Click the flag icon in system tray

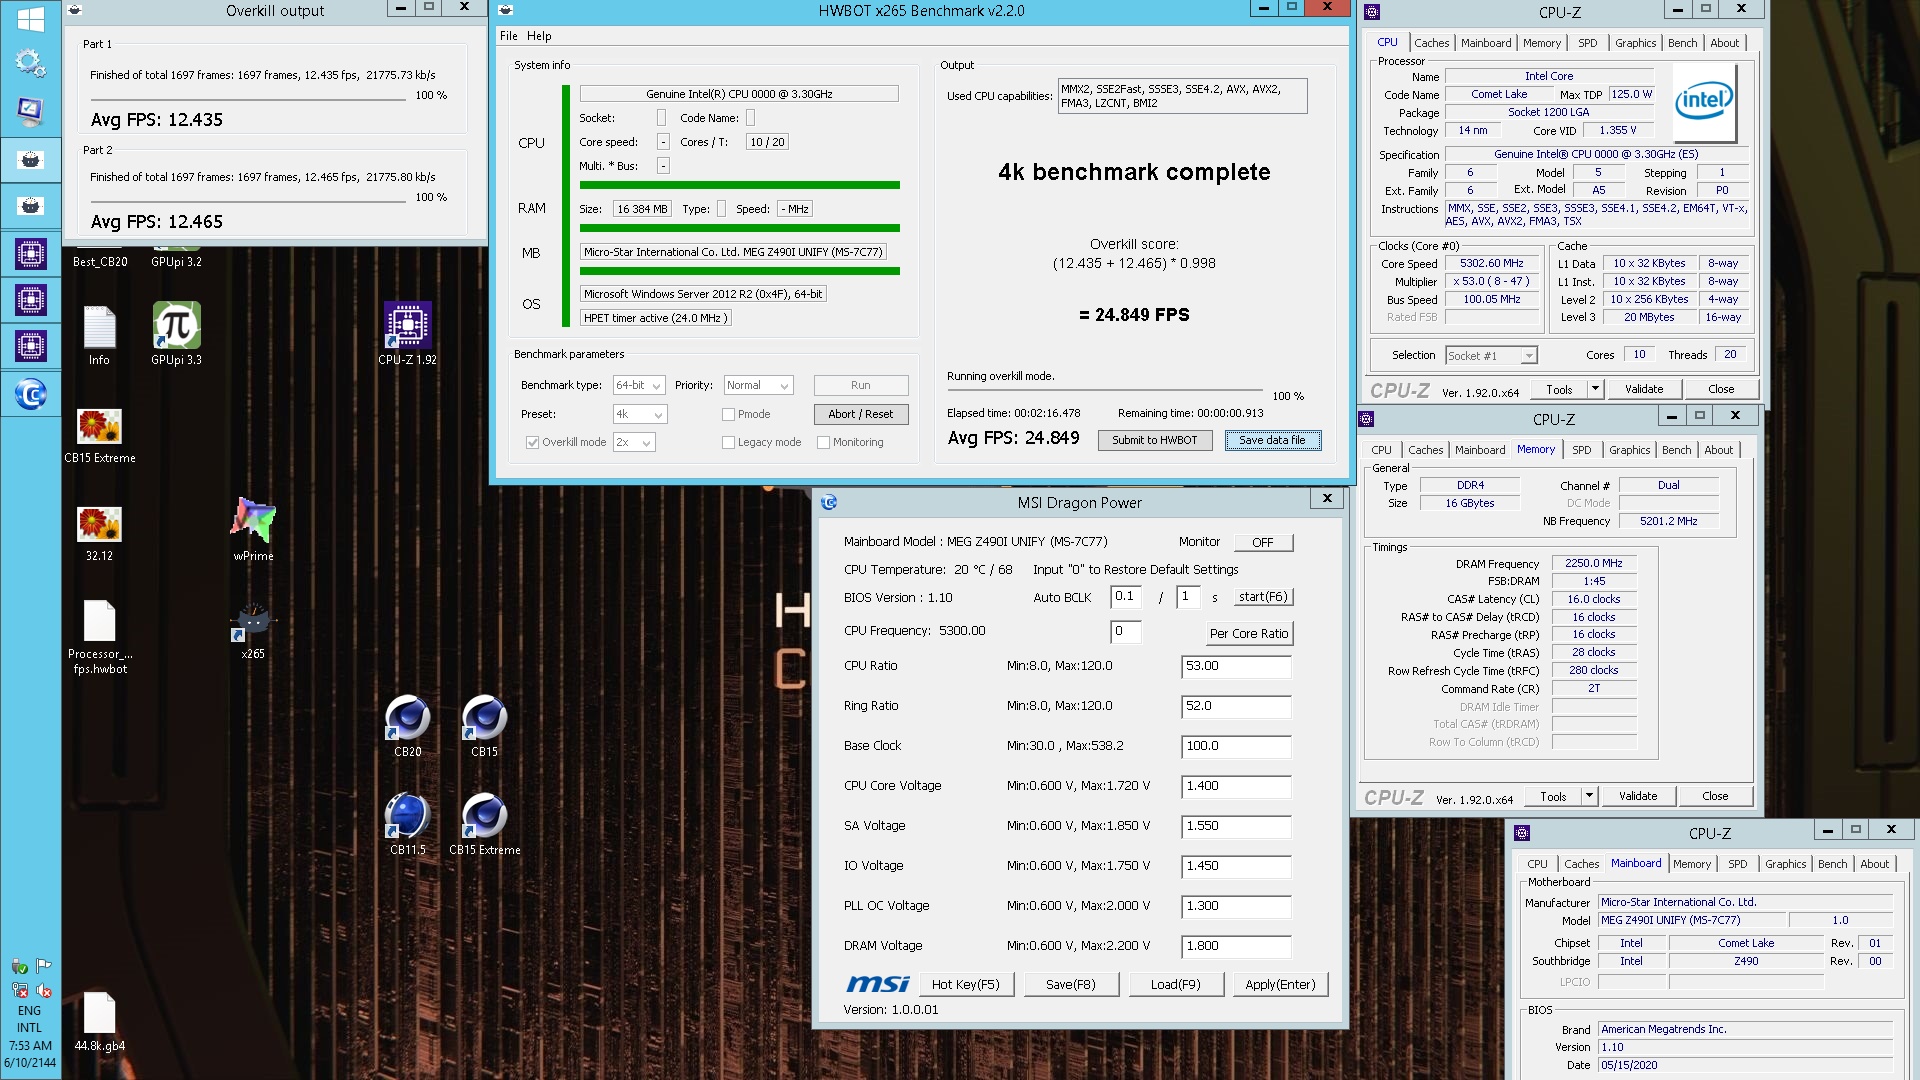click(43, 966)
